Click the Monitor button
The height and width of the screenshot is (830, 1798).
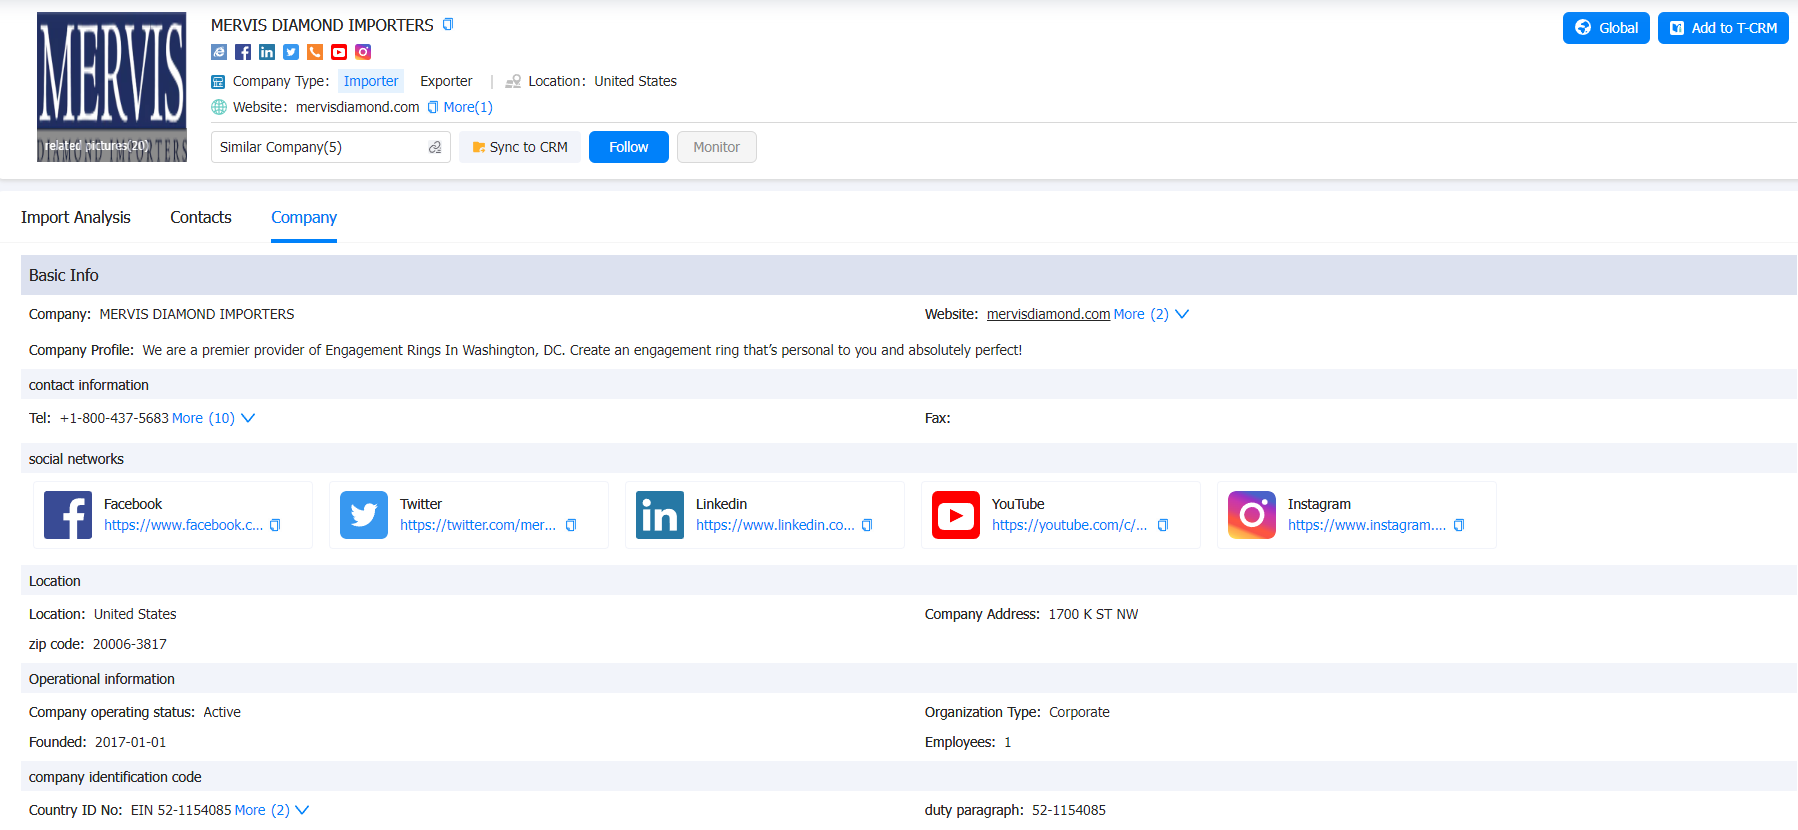[x=717, y=147]
